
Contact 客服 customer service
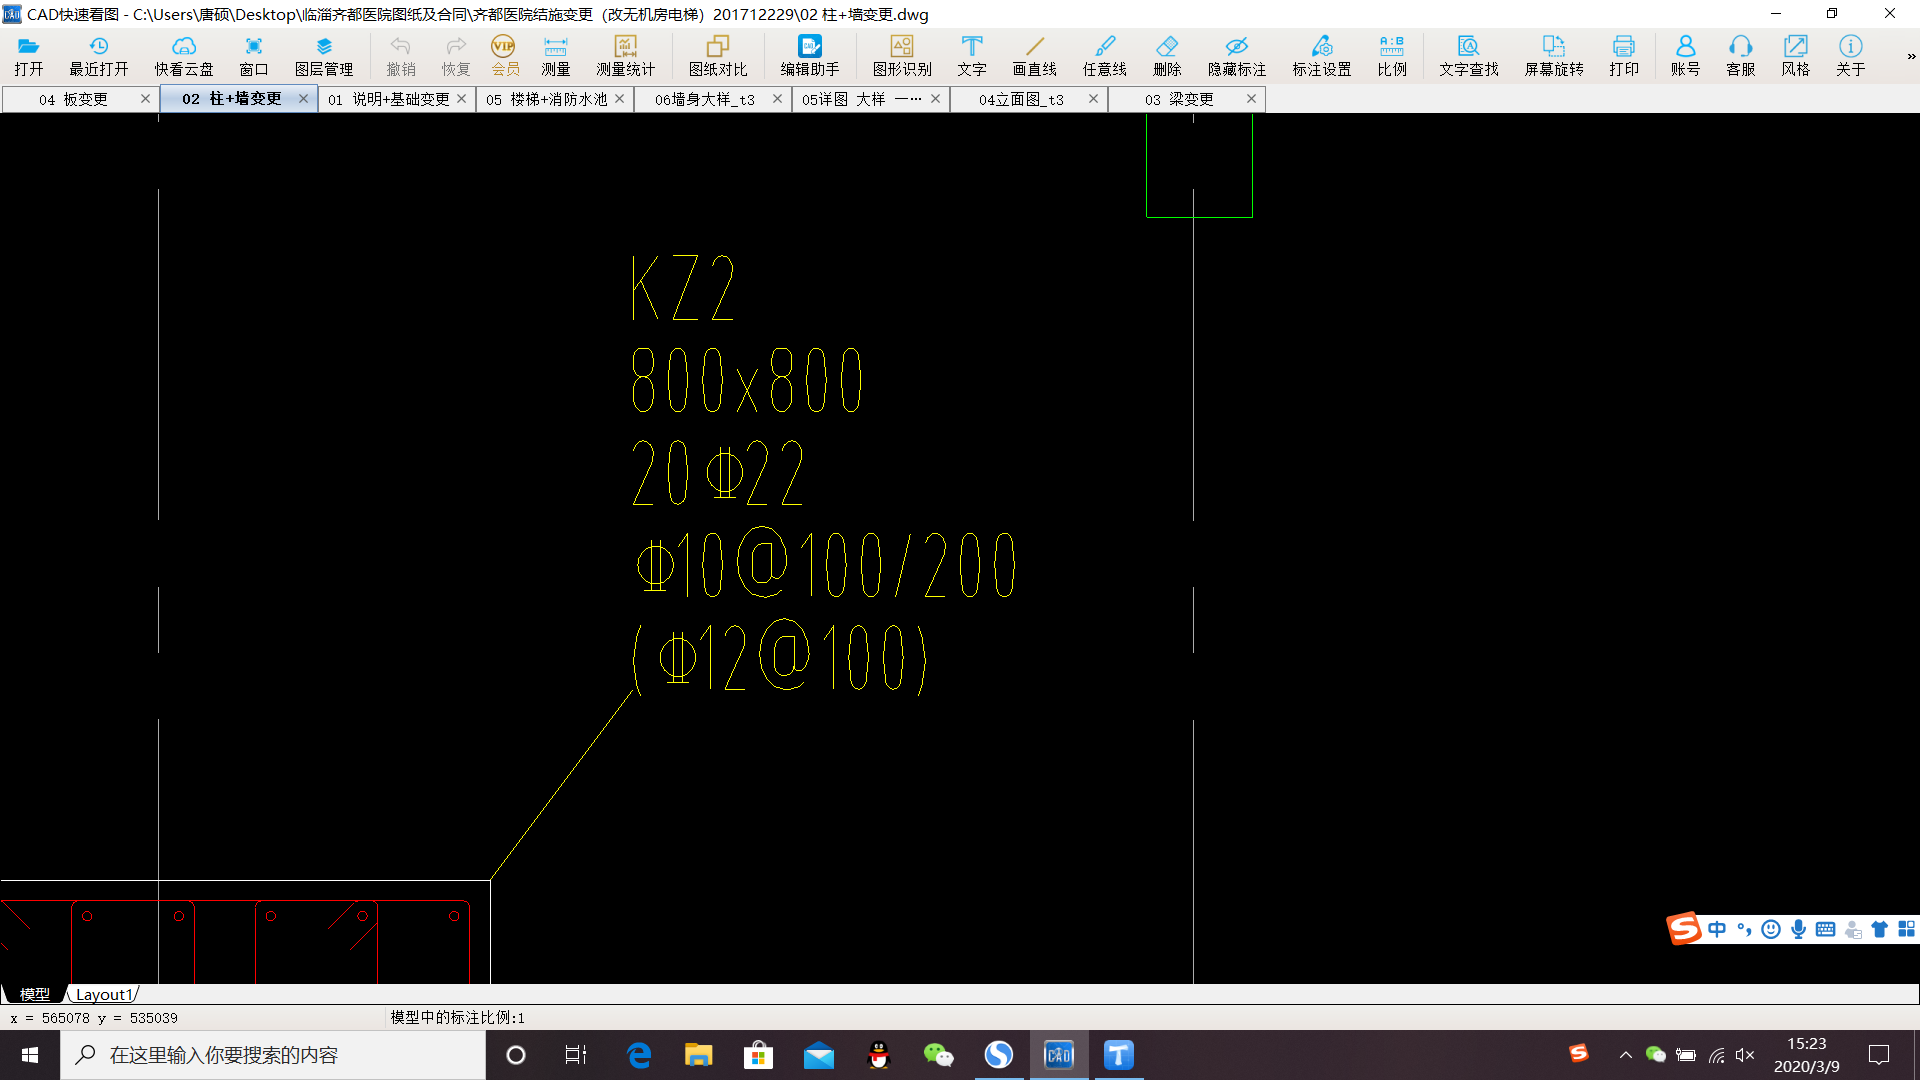coord(1741,56)
